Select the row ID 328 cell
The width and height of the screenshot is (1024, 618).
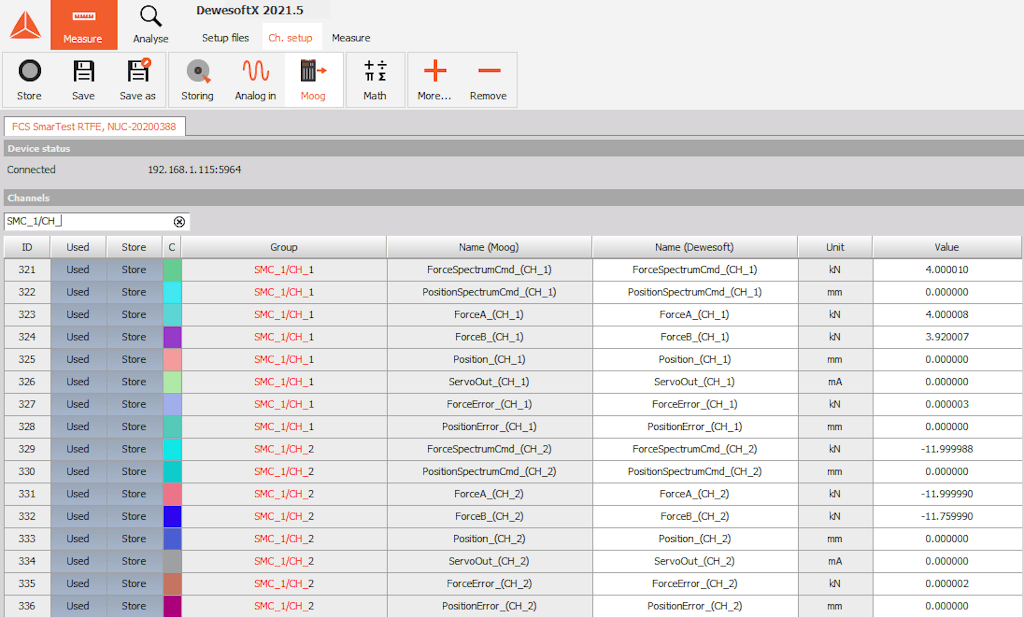[27, 427]
